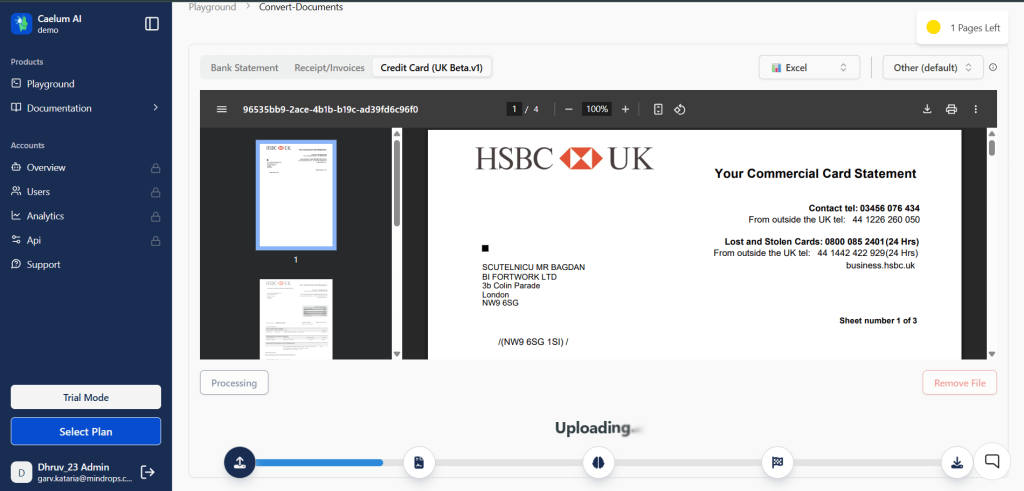This screenshot has height=491, width=1024.
Task: Click the flag step icon
Action: pos(777,462)
